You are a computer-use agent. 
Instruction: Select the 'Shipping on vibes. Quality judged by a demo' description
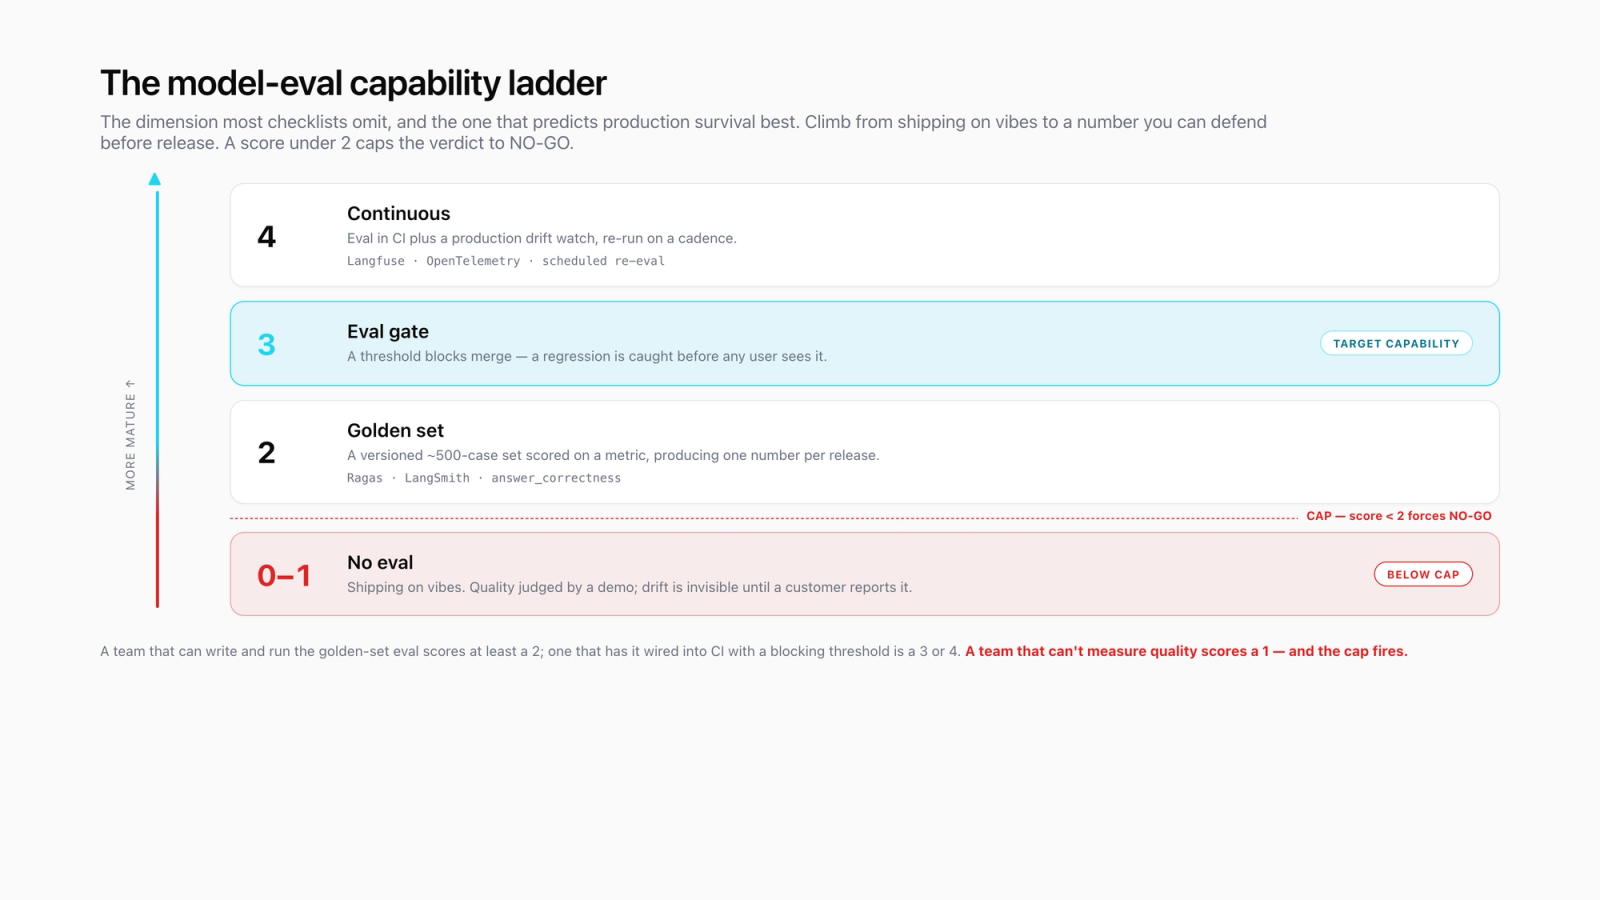[629, 587]
